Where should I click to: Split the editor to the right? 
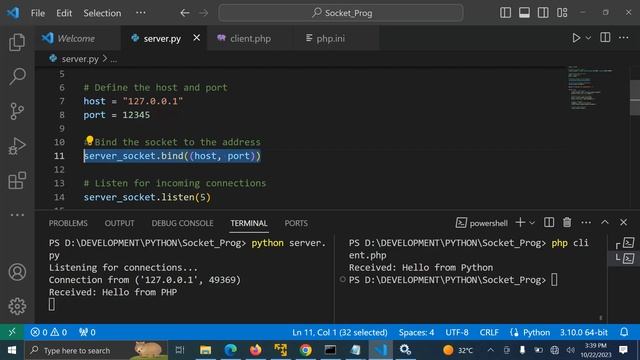(x=605, y=38)
